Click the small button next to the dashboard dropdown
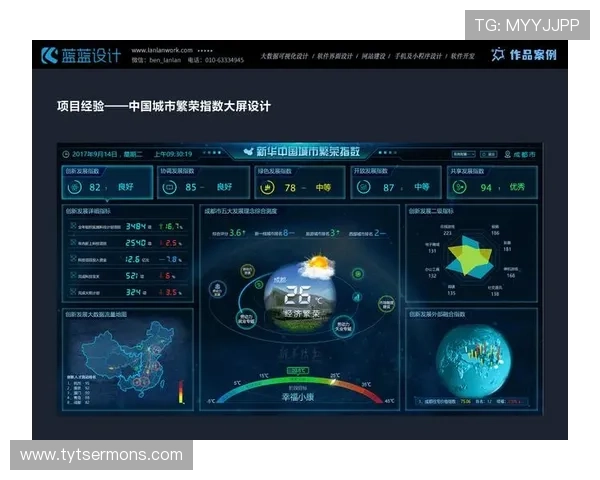The image size is (600, 480). [x=489, y=154]
